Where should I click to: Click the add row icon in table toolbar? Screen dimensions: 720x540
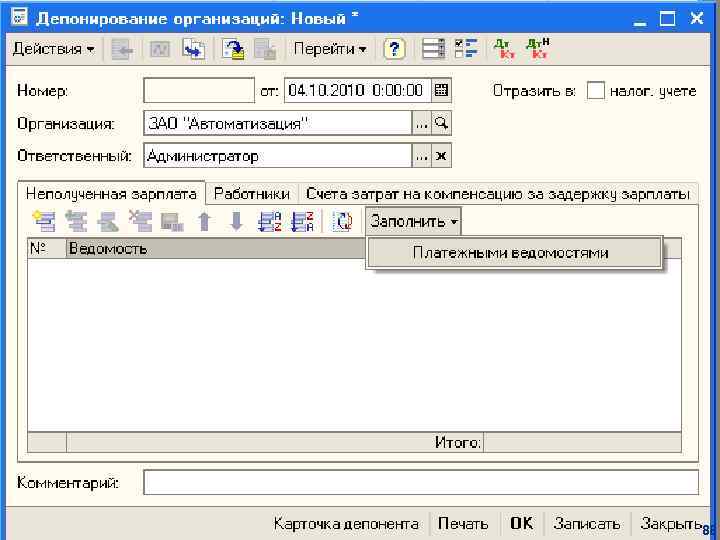point(45,221)
